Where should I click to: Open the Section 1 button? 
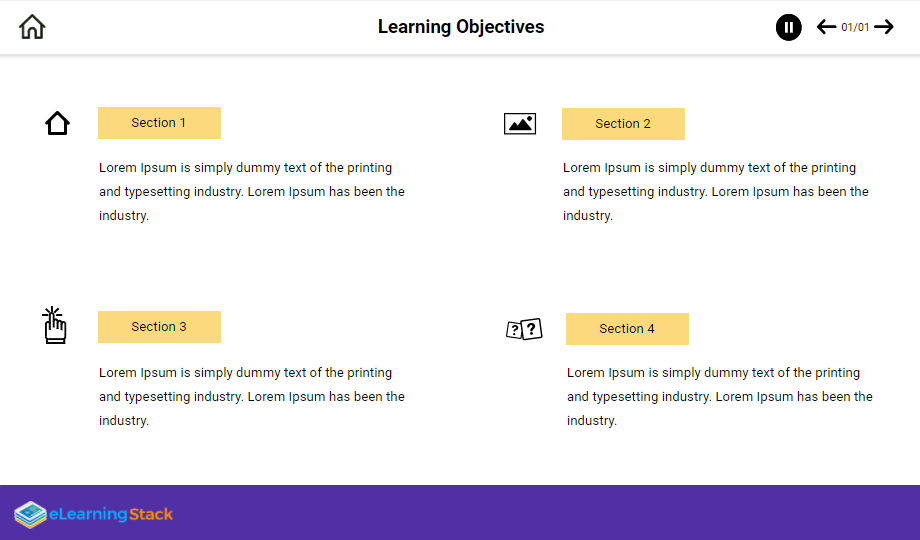(x=159, y=123)
